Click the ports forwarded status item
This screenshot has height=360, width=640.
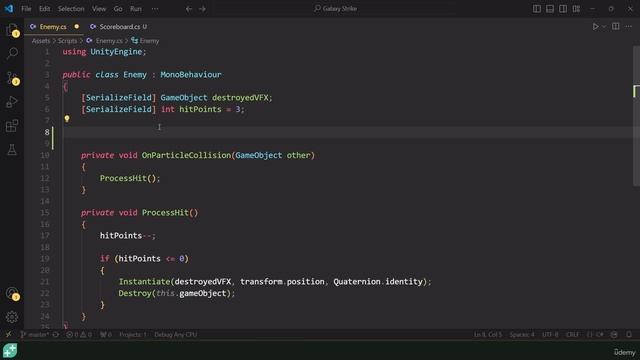pyautogui.click(x=106, y=335)
